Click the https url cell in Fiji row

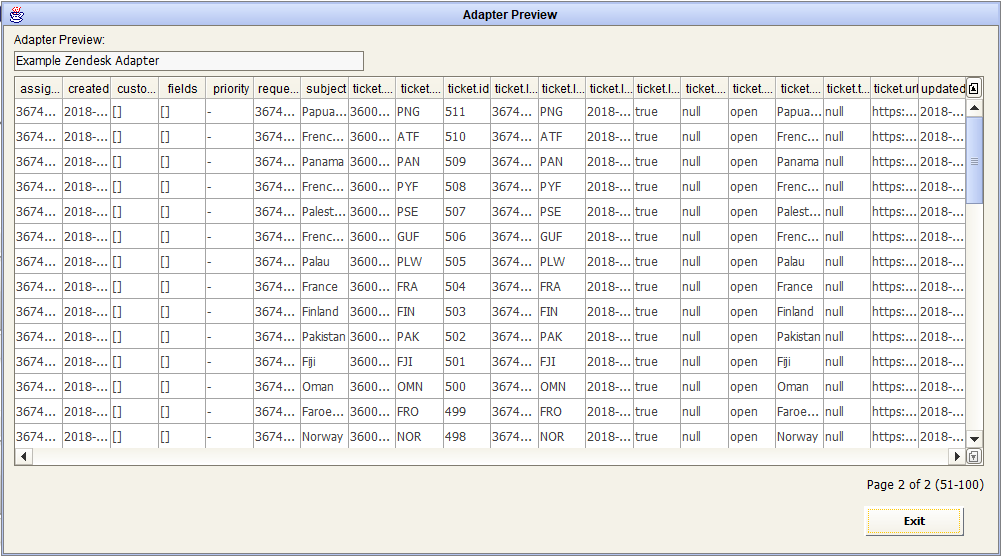pos(894,362)
